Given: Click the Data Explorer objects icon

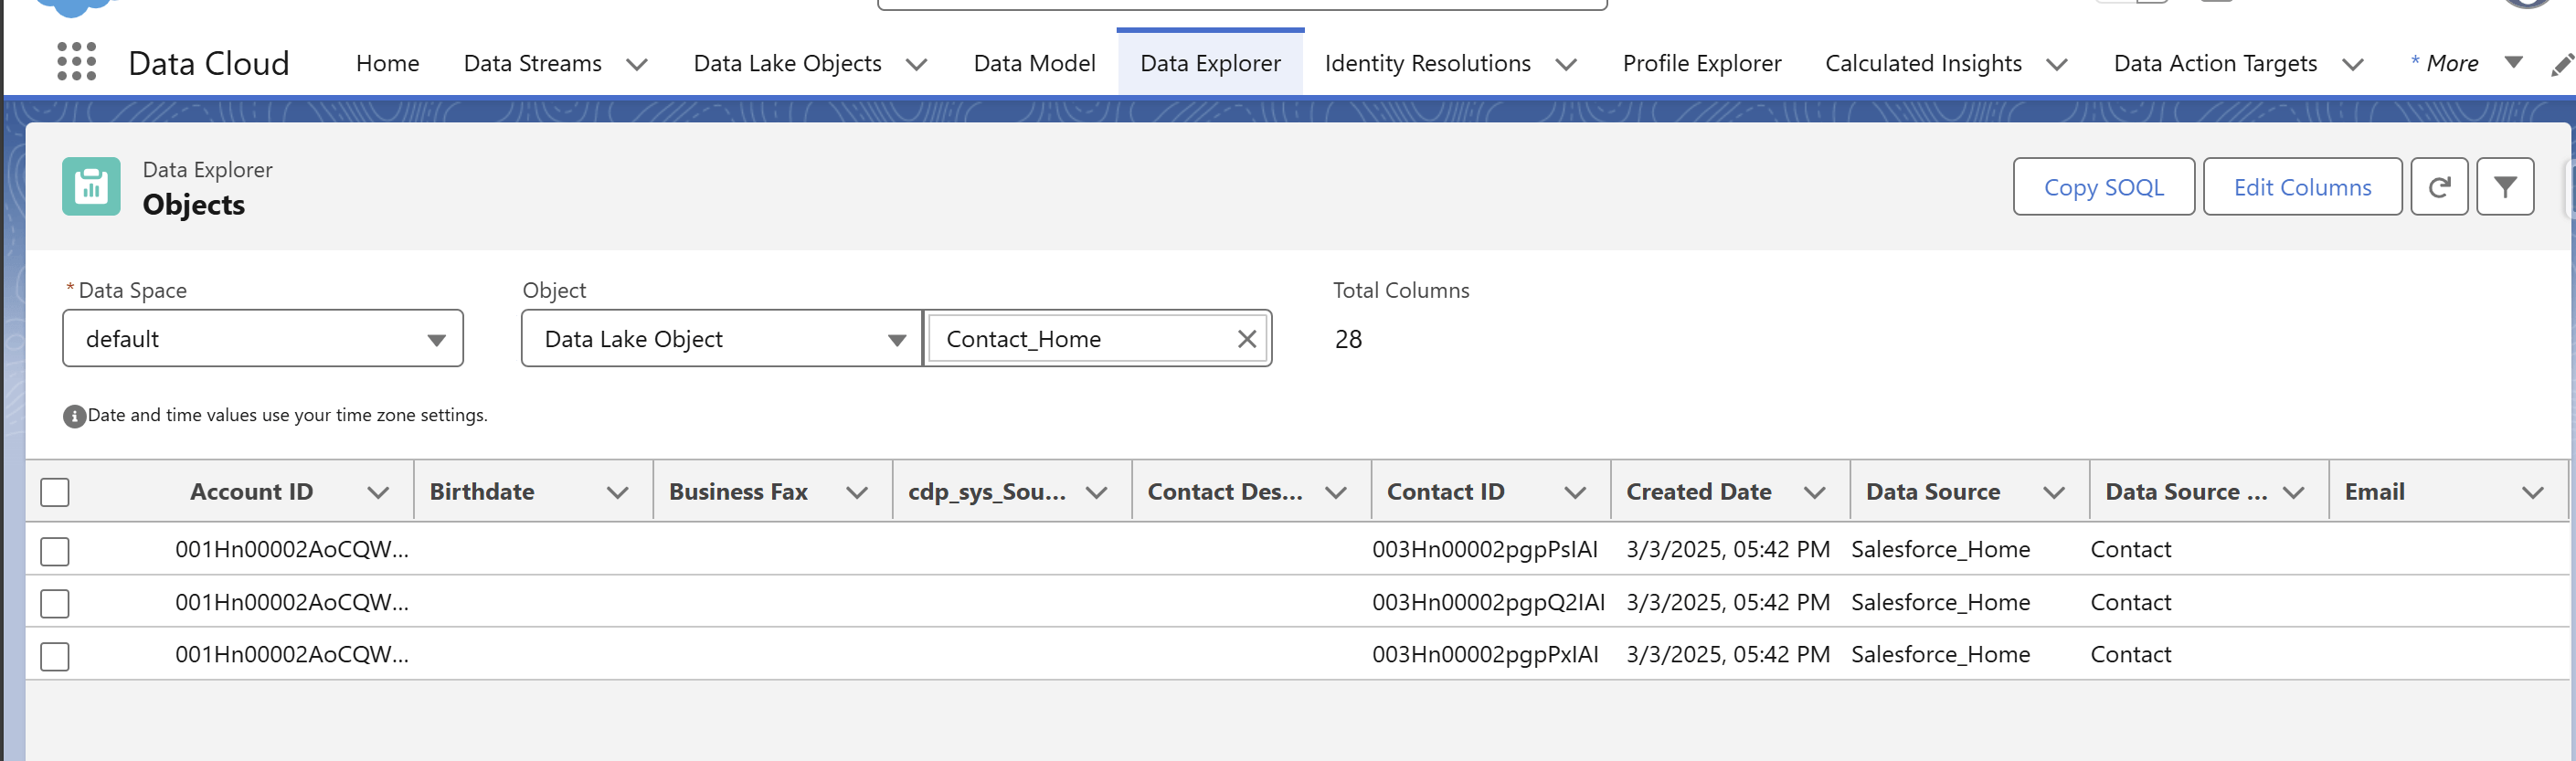Looking at the screenshot, I should click(91, 186).
